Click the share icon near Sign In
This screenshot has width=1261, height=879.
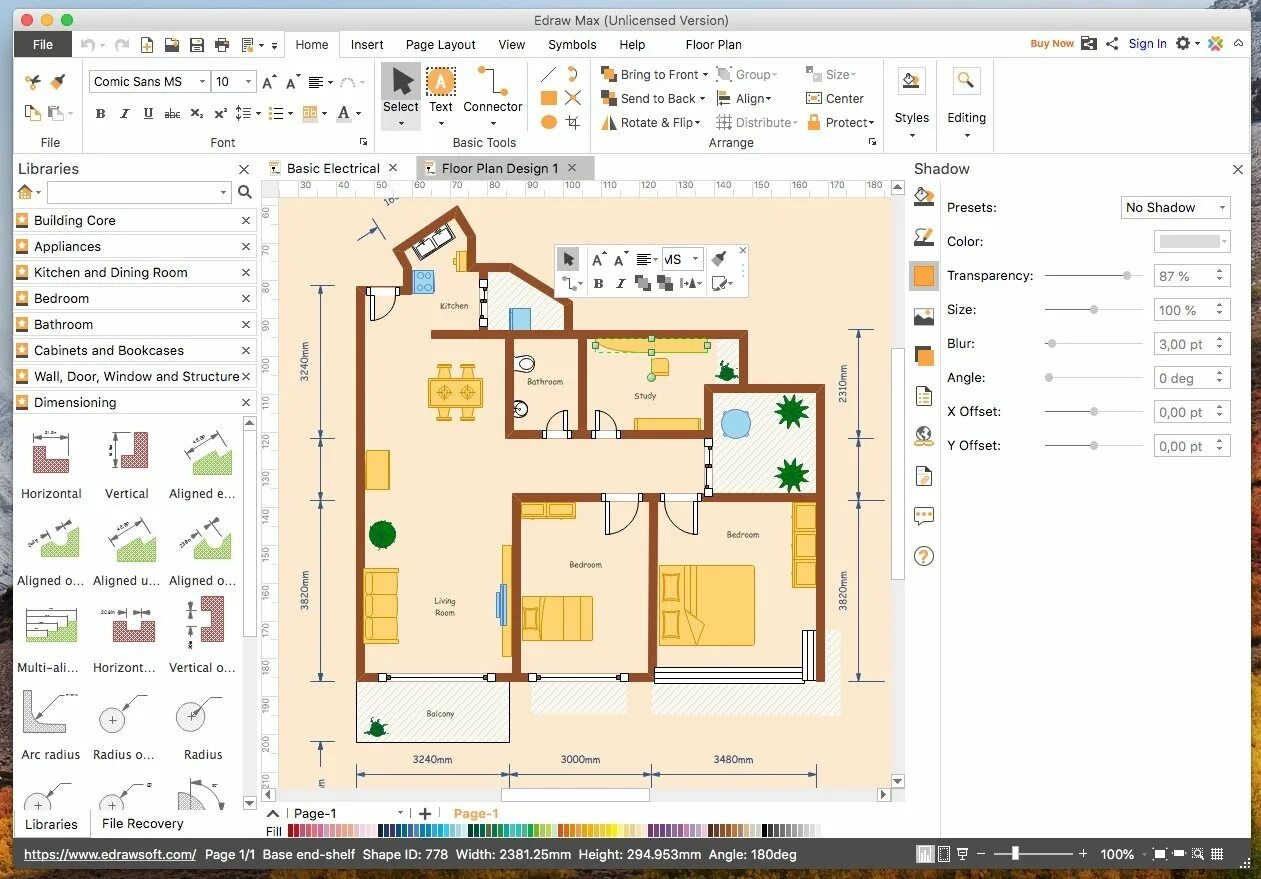point(1112,44)
